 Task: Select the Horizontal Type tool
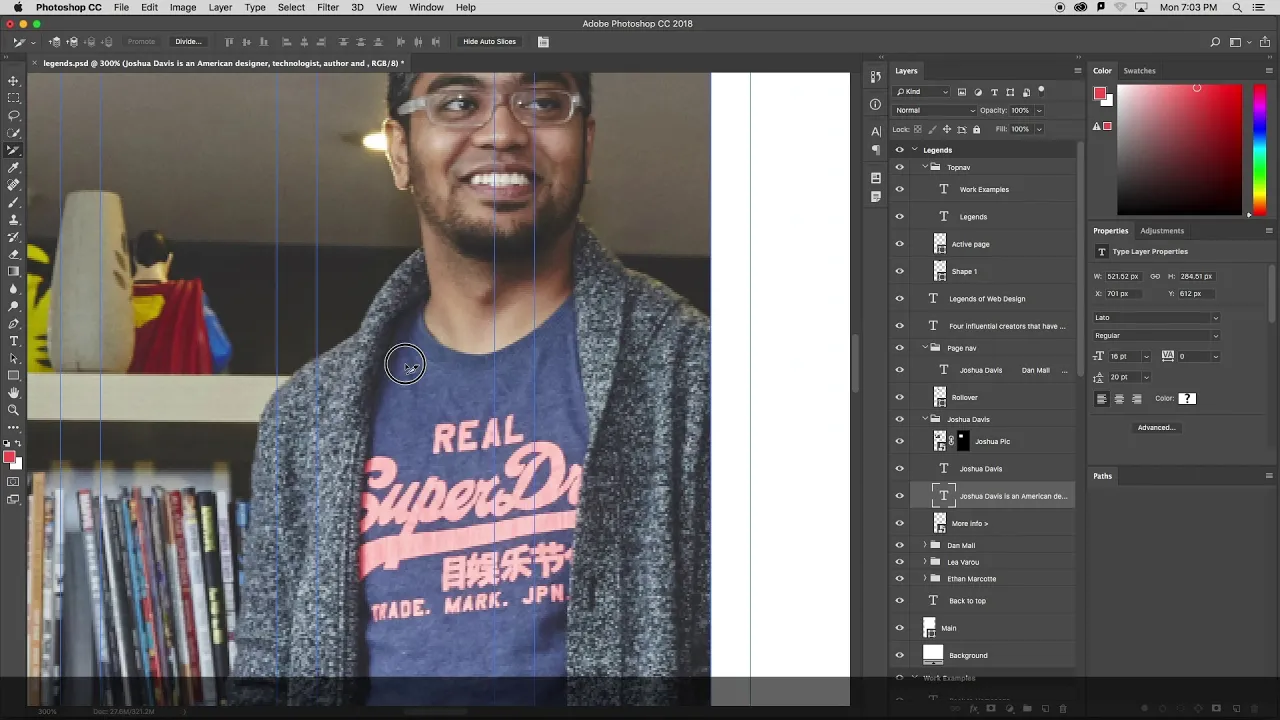pyautogui.click(x=13, y=341)
